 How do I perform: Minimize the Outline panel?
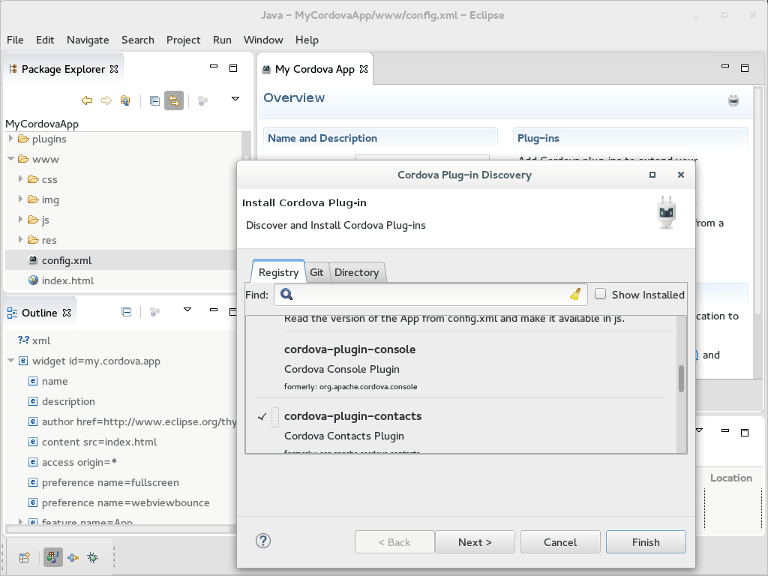pos(214,310)
